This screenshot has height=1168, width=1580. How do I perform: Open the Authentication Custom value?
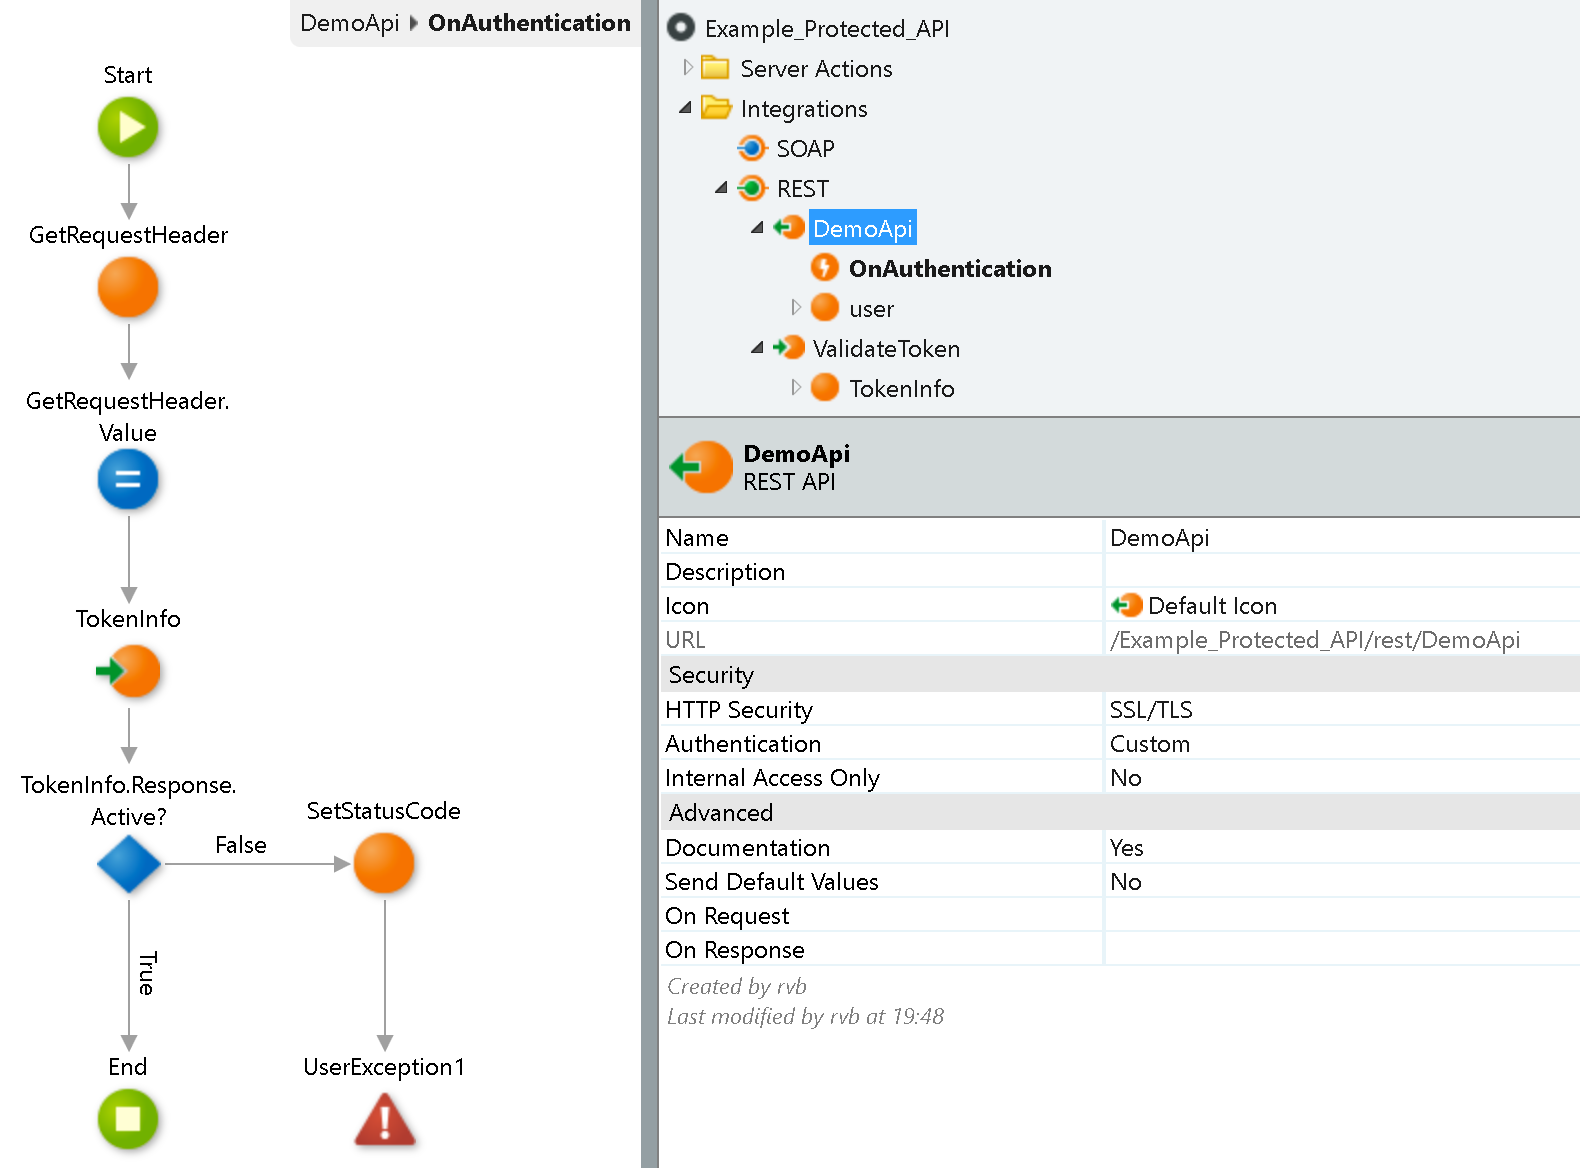1342,743
